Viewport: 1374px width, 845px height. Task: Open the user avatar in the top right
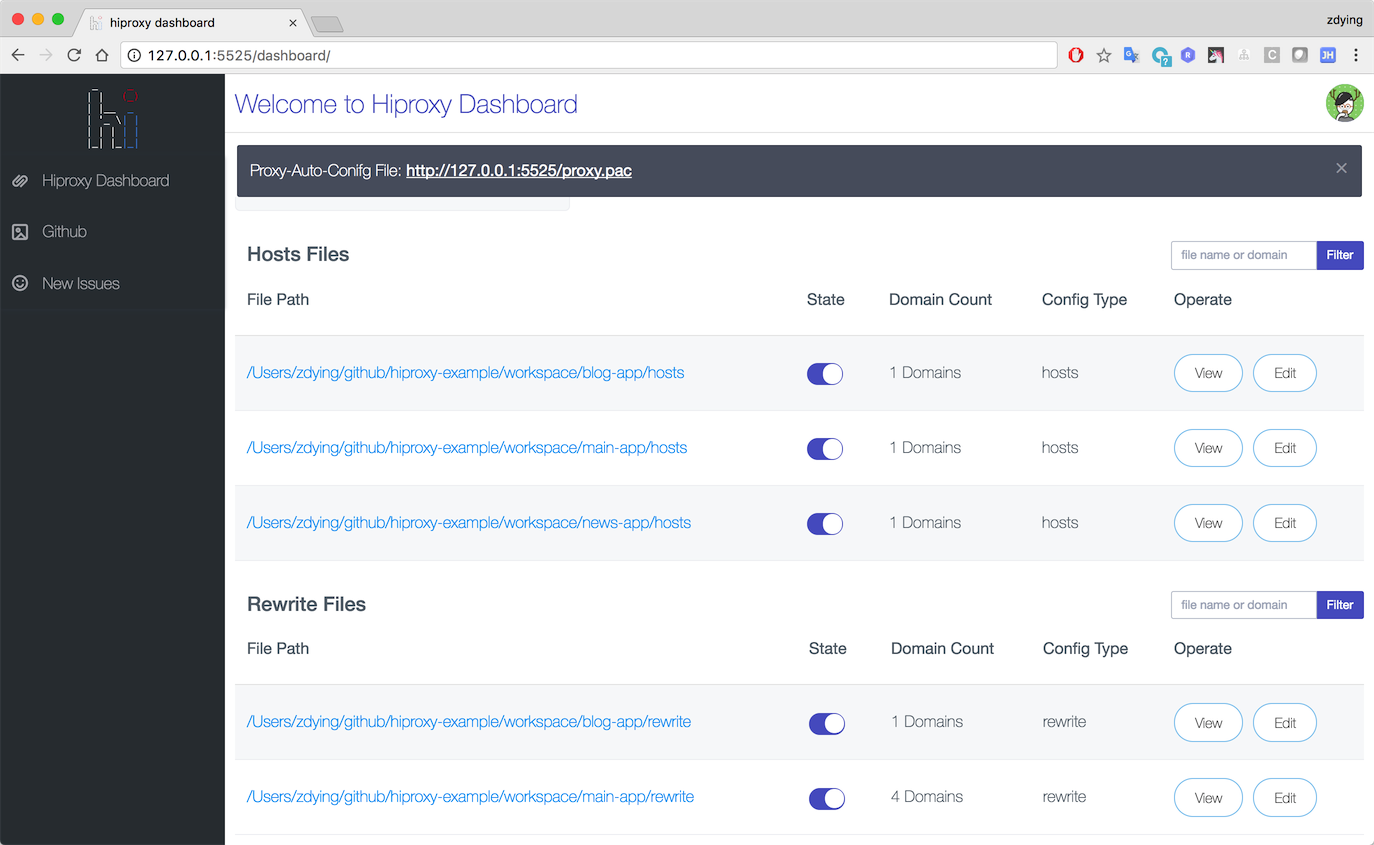[1345, 103]
